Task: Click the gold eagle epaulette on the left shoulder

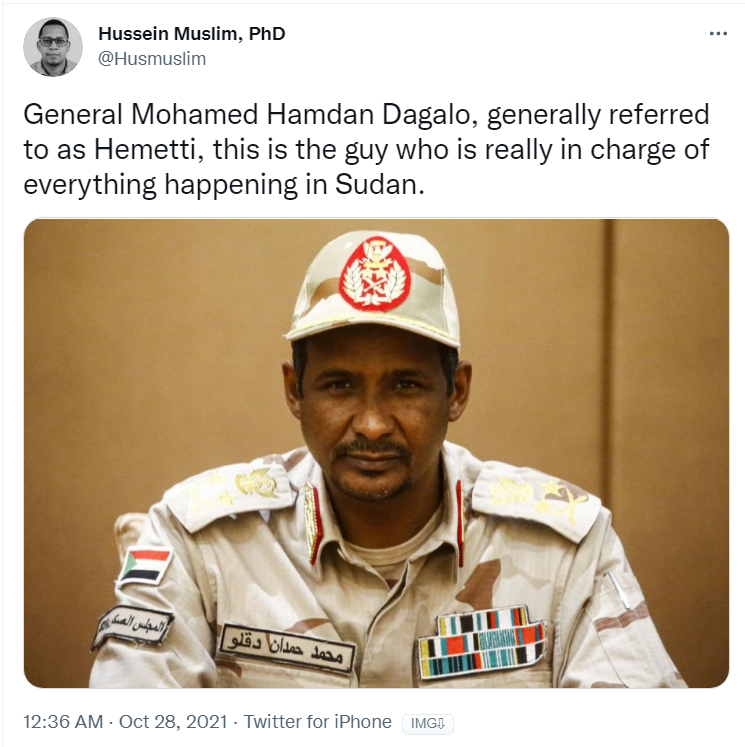Action: coord(256,482)
